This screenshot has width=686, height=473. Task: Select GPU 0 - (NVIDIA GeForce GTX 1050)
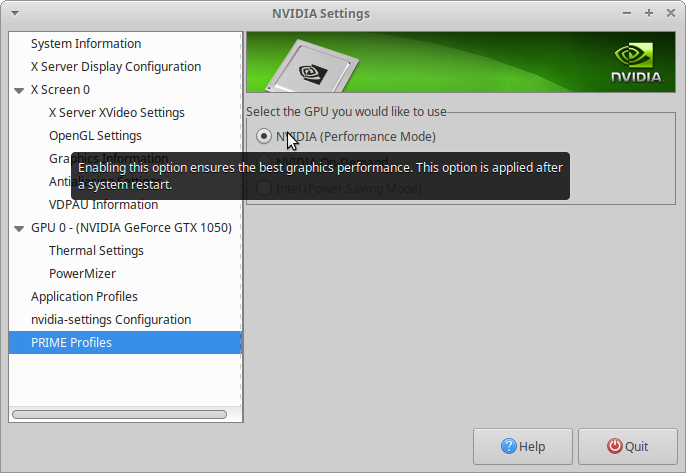pos(131,228)
